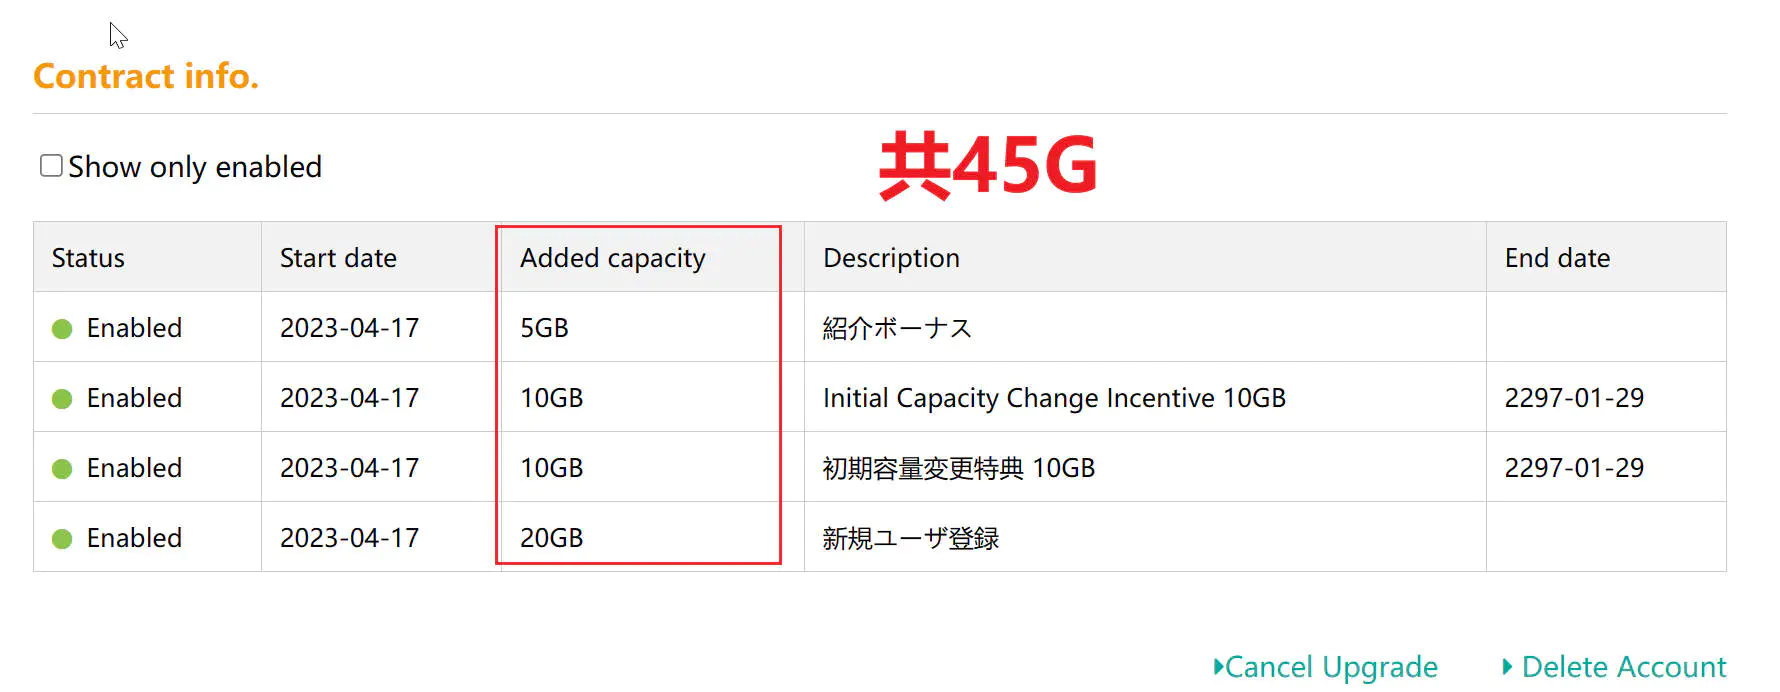This screenshot has height=692, width=1780.
Task: Click the green status dot in the Initial Capacity row
Action: [x=62, y=399]
